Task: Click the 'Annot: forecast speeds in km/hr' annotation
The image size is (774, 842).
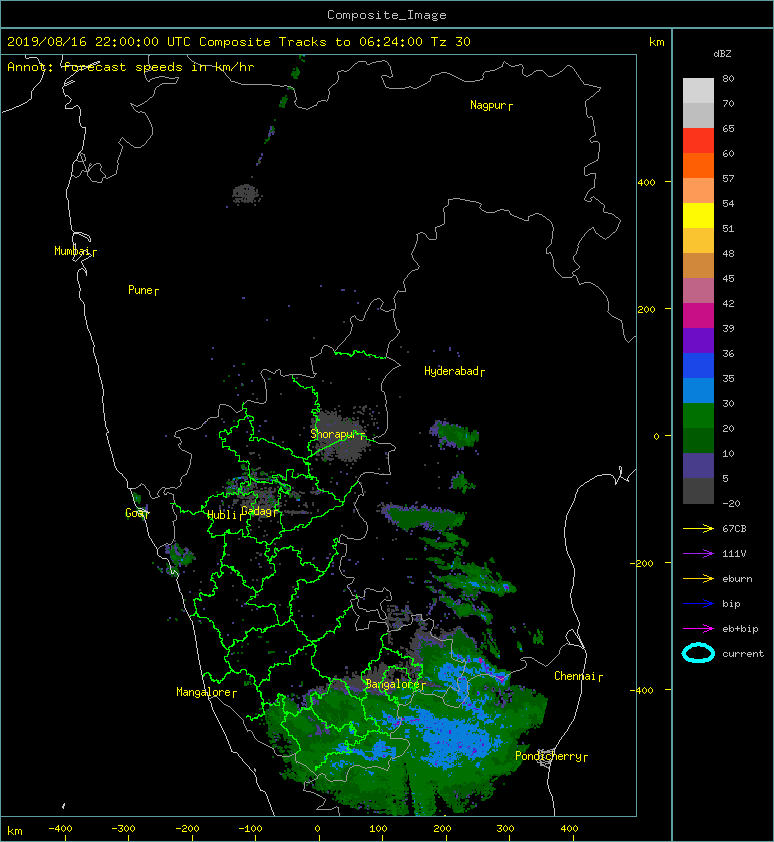Action: click(131, 67)
